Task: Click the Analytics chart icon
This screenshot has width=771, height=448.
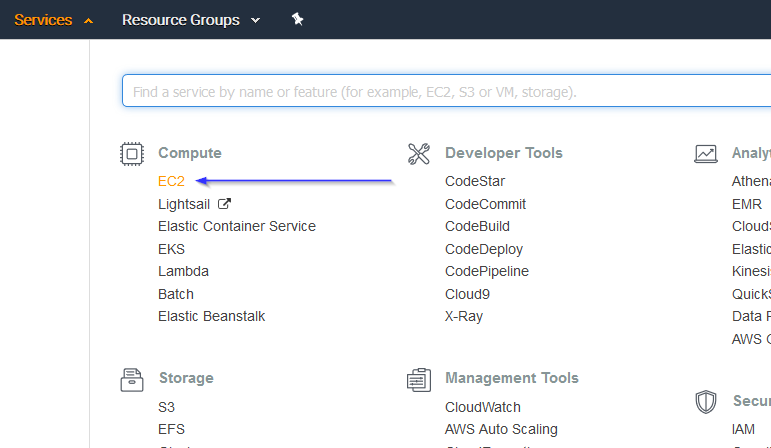Action: [x=706, y=154]
